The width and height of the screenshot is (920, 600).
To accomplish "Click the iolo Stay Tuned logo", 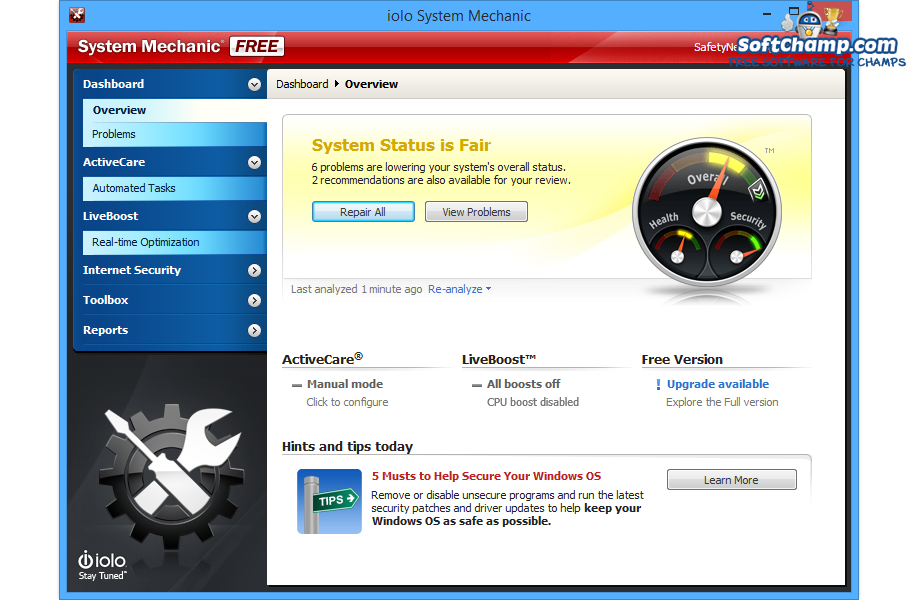I will pyautogui.click(x=102, y=565).
